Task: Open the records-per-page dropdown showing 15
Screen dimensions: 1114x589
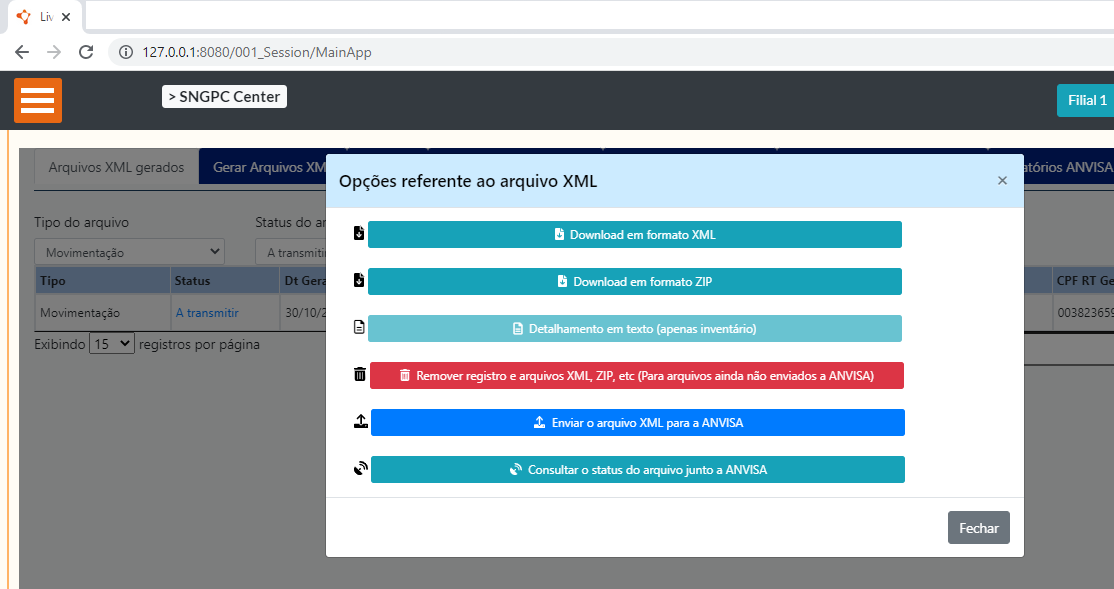Action: tap(111, 344)
